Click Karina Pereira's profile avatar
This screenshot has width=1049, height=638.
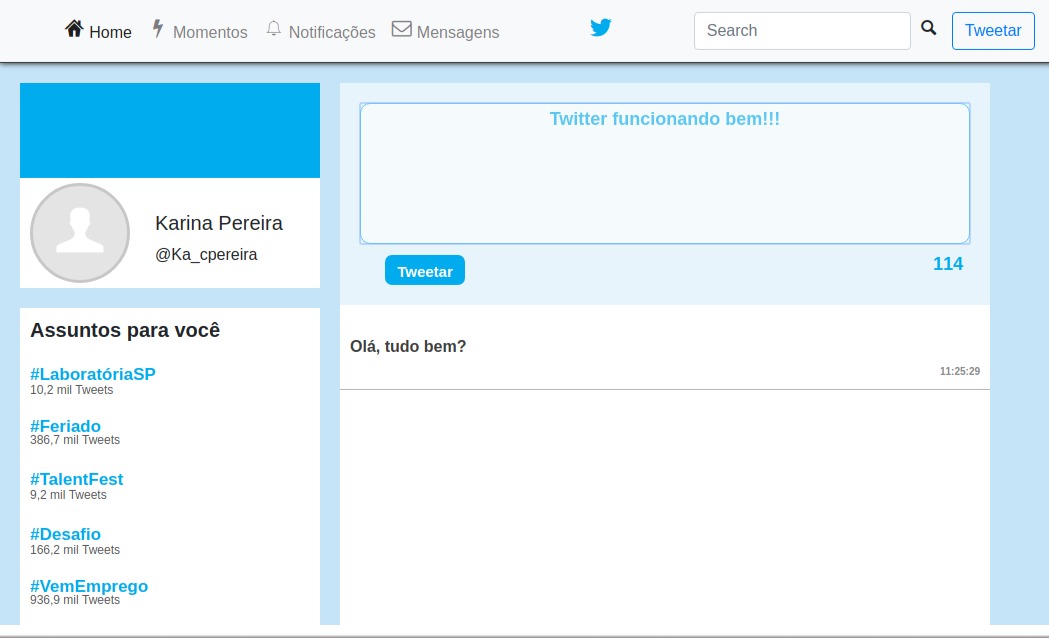click(80, 233)
